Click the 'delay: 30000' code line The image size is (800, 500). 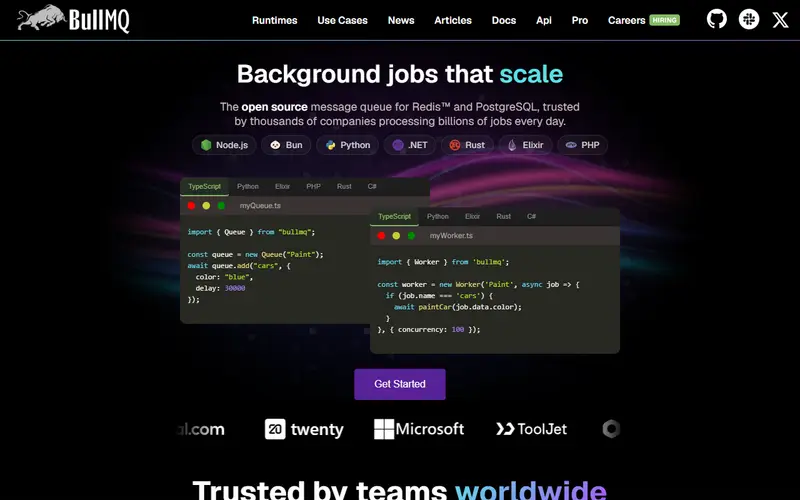pos(220,288)
